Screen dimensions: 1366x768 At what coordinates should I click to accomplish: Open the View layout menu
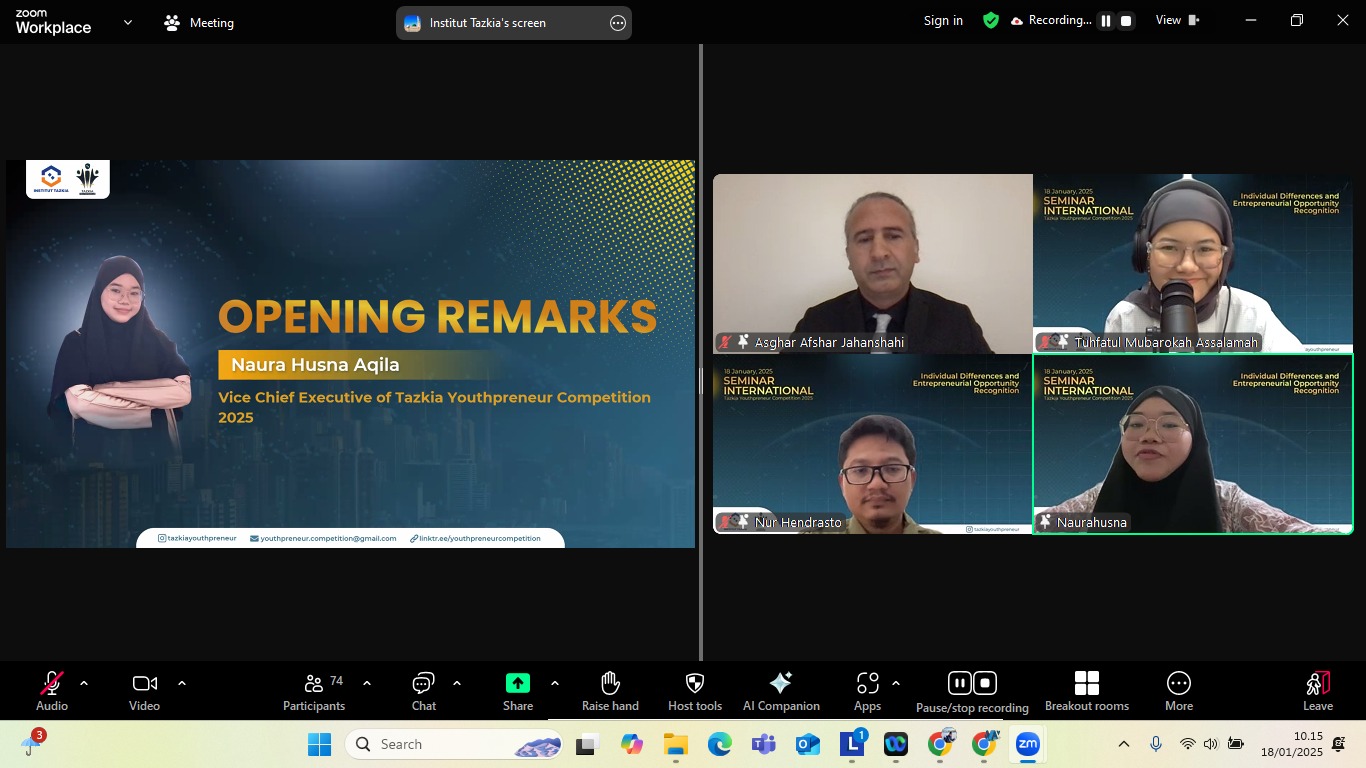point(1177,20)
